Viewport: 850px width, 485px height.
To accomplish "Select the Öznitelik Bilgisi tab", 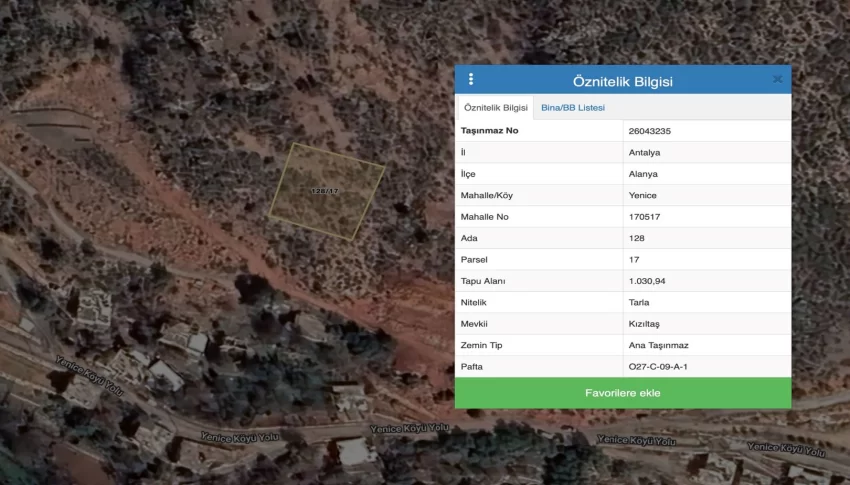I will (x=496, y=108).
